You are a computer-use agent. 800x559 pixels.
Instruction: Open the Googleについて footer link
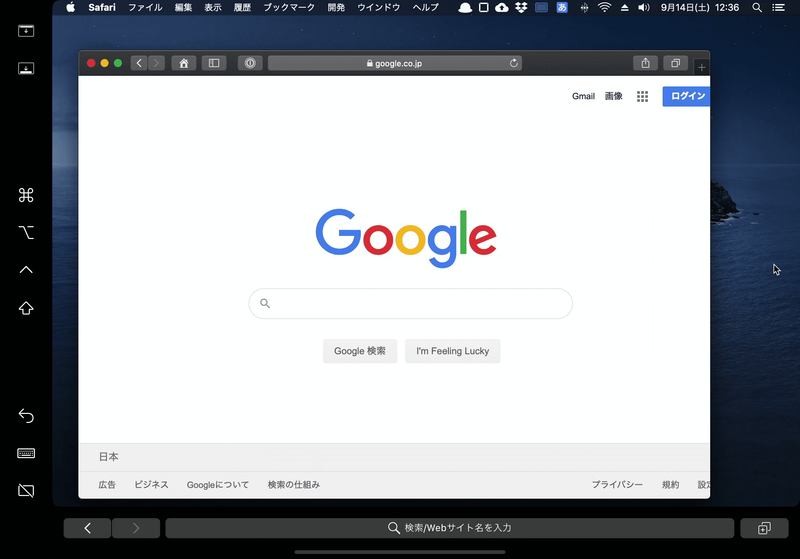218,485
